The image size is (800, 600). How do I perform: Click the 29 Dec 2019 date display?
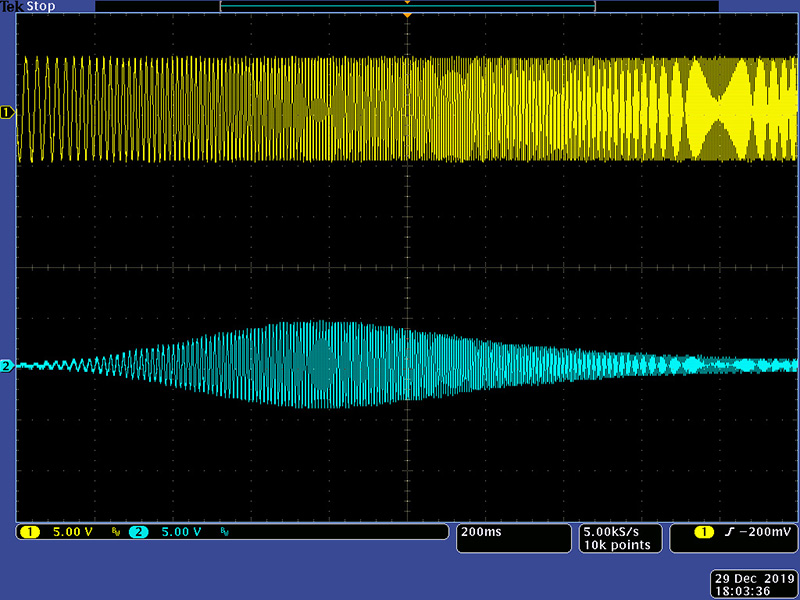click(750, 578)
